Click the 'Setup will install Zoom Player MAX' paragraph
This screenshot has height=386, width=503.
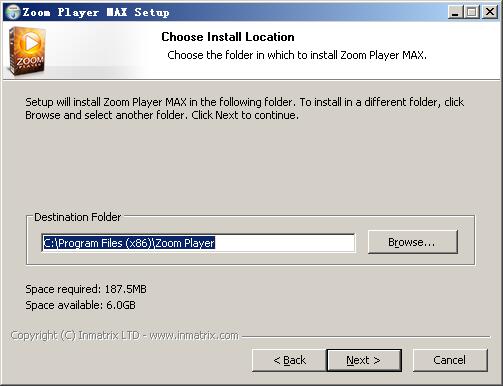tap(244, 108)
